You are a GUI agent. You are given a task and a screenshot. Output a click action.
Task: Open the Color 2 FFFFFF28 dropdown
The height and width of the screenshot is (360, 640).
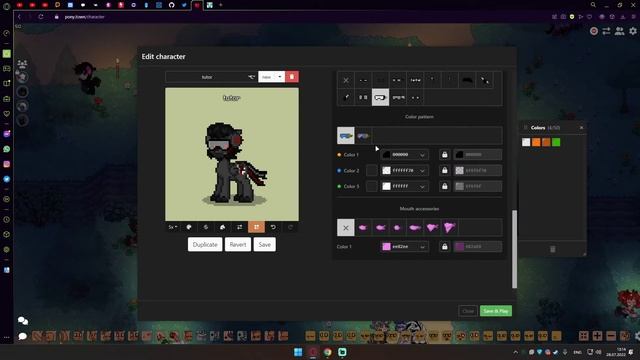pos(422,171)
